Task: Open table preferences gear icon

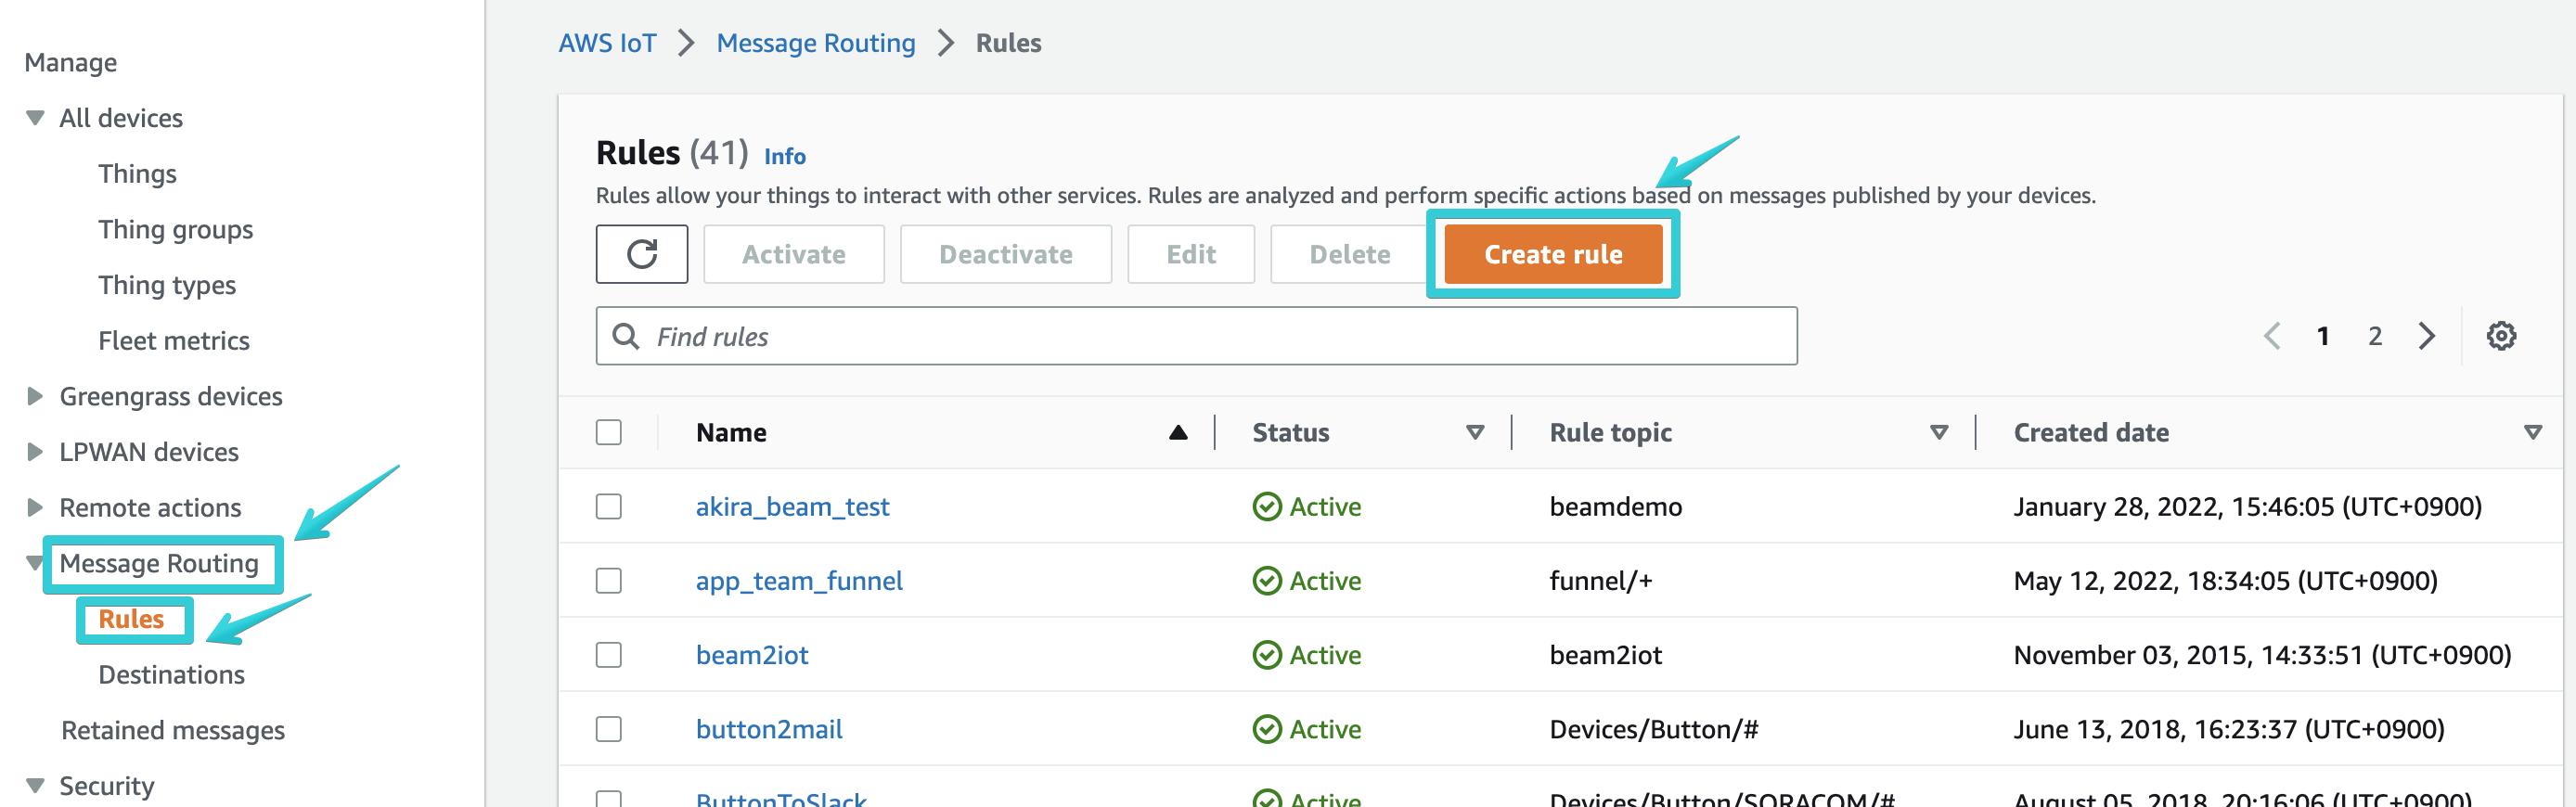Action: click(x=2500, y=336)
